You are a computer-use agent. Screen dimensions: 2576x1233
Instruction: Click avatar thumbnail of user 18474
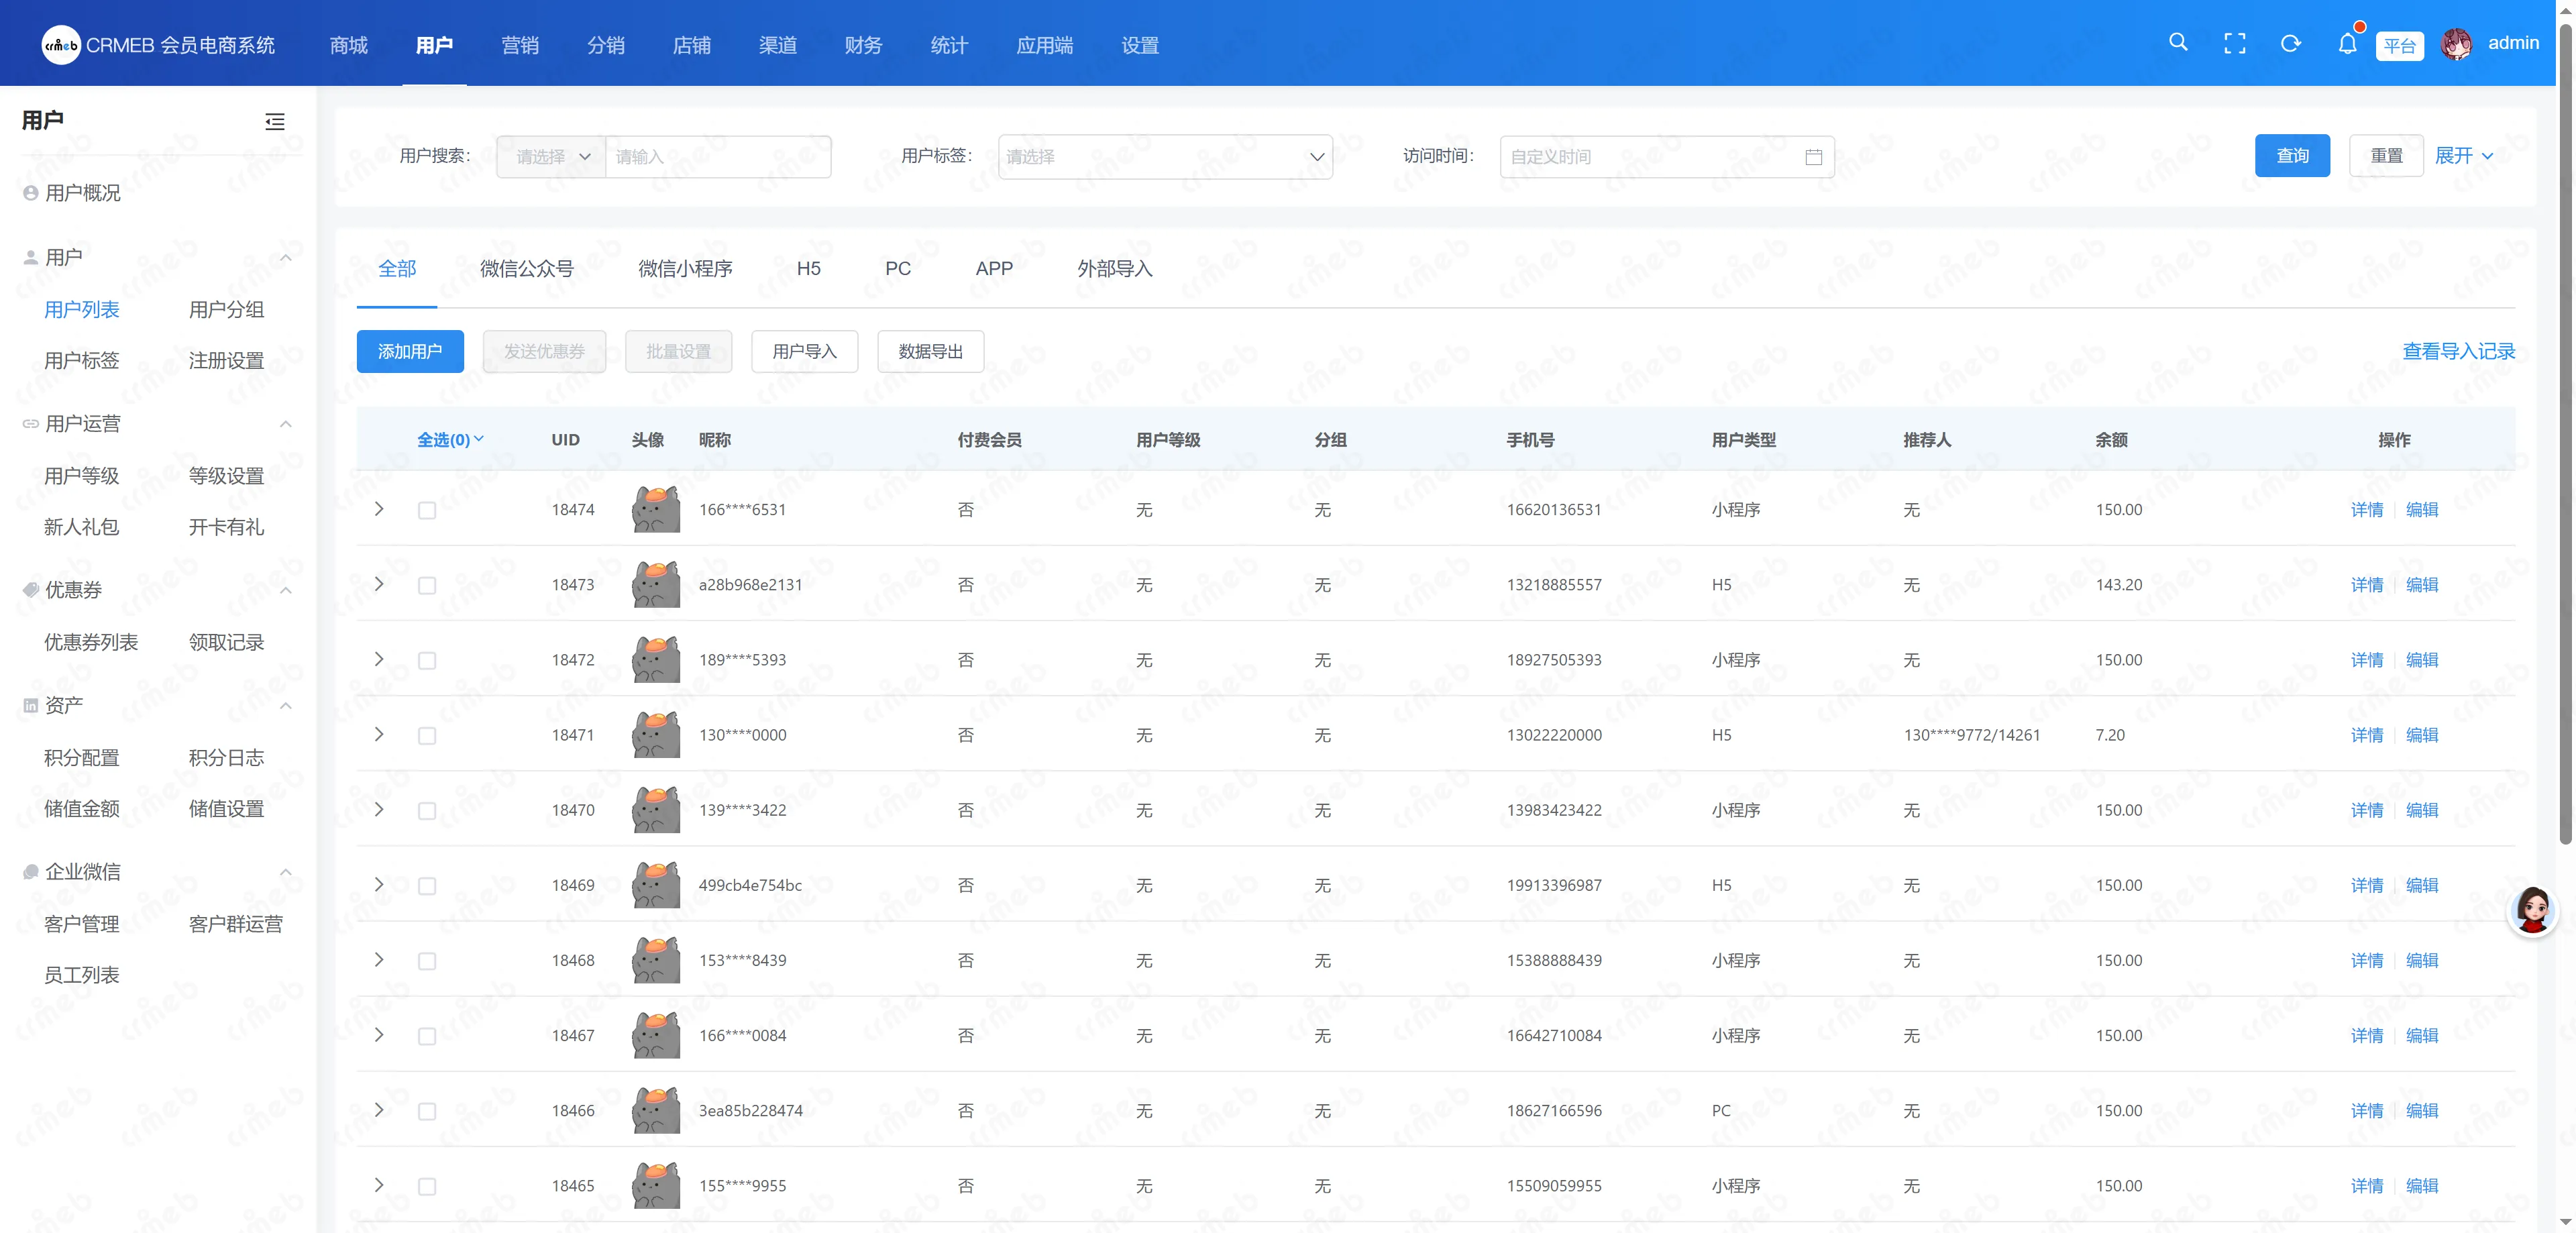(x=656, y=509)
